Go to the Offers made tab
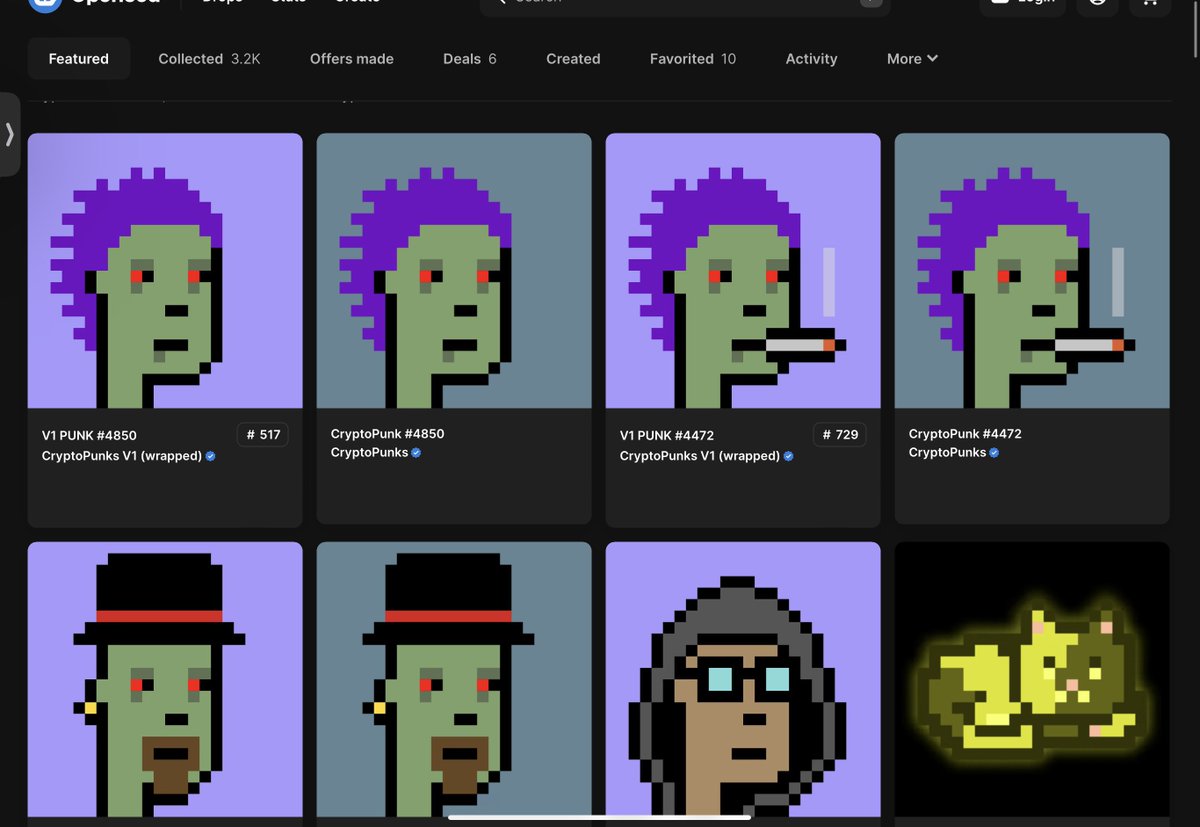1200x827 pixels. [352, 59]
